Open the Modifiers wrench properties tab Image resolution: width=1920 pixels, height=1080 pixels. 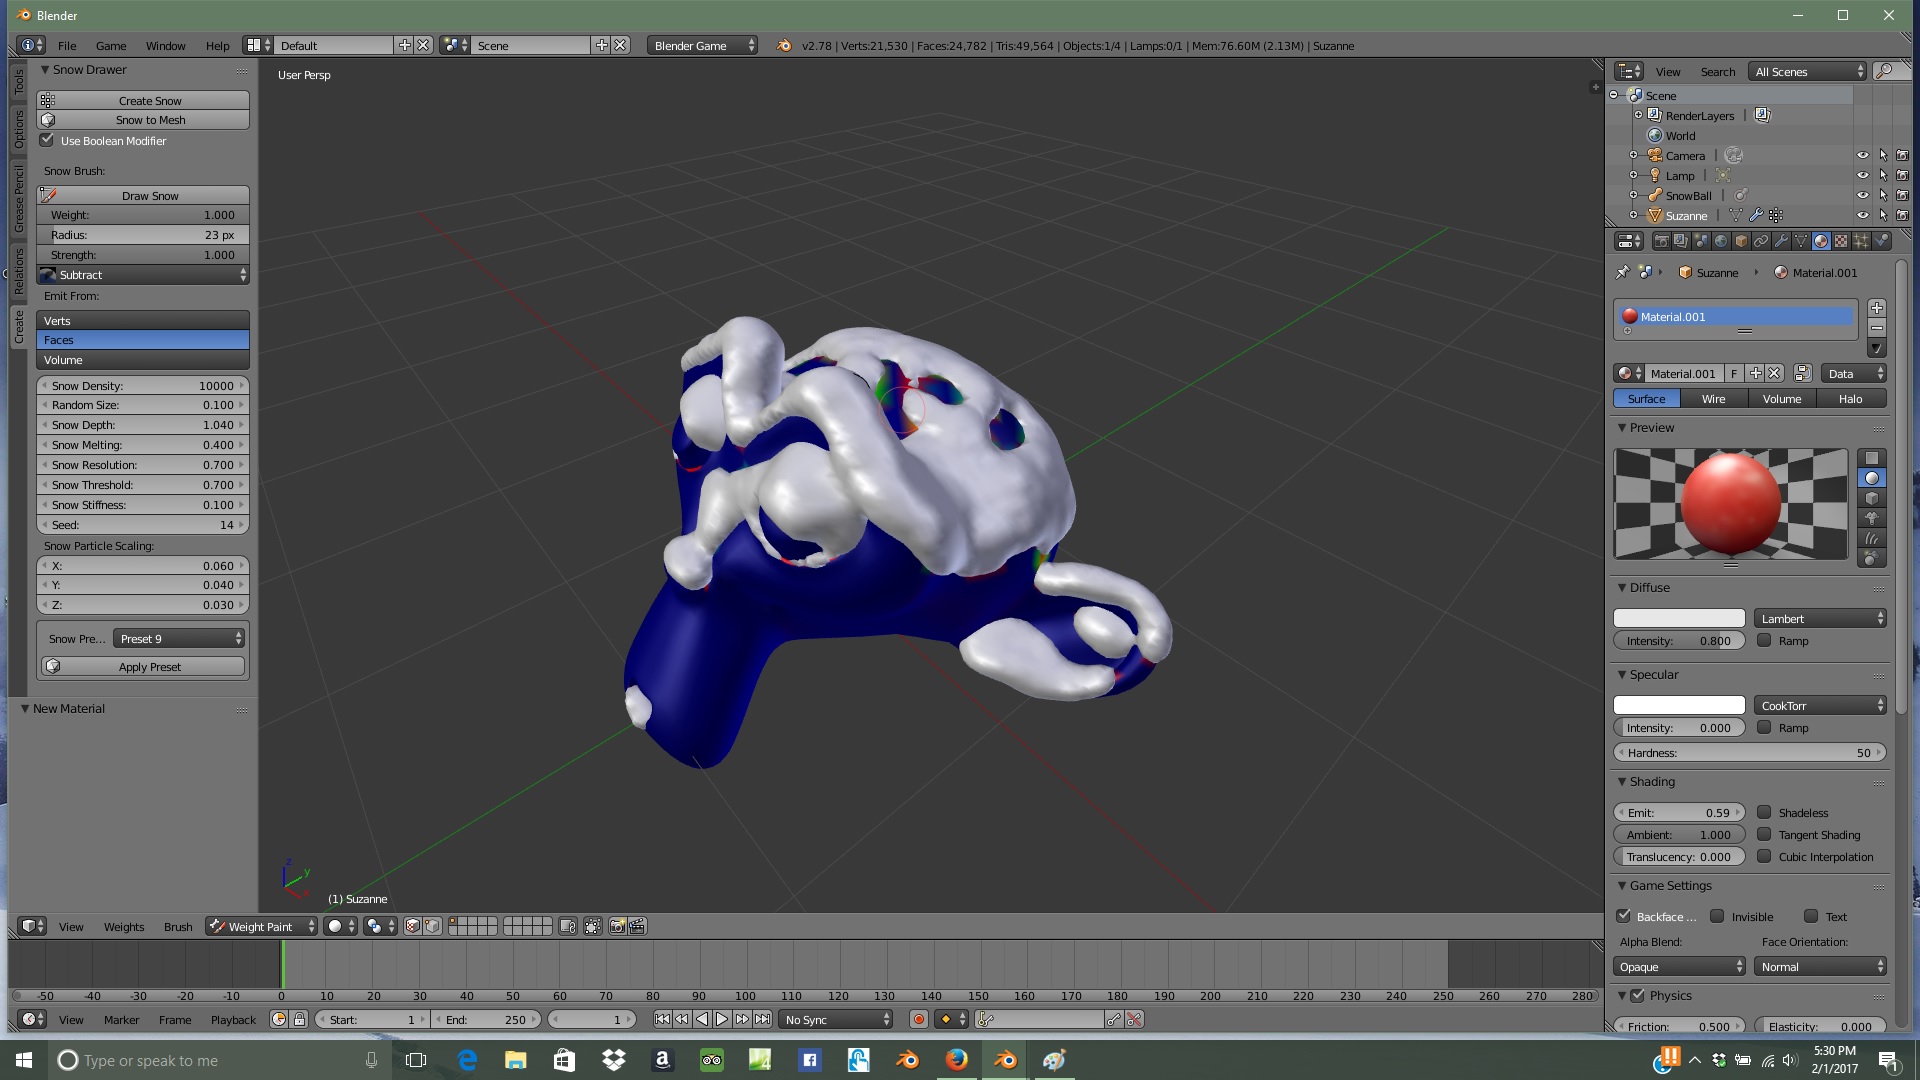click(x=1781, y=241)
